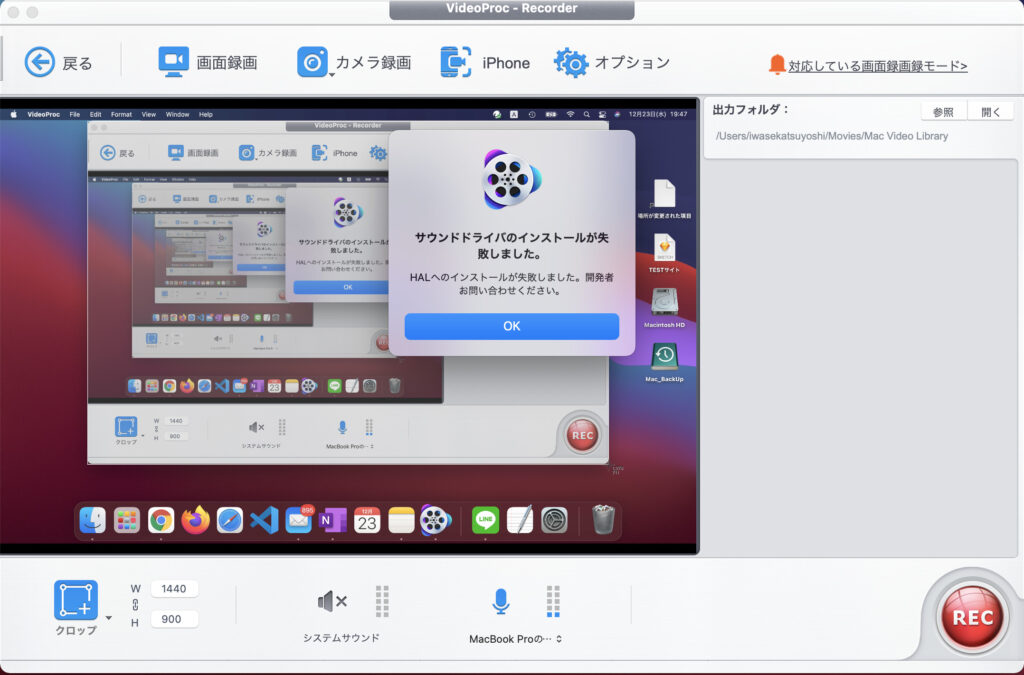Open Mail with the 895 badge
The width and height of the screenshot is (1024, 675).
coord(298,520)
